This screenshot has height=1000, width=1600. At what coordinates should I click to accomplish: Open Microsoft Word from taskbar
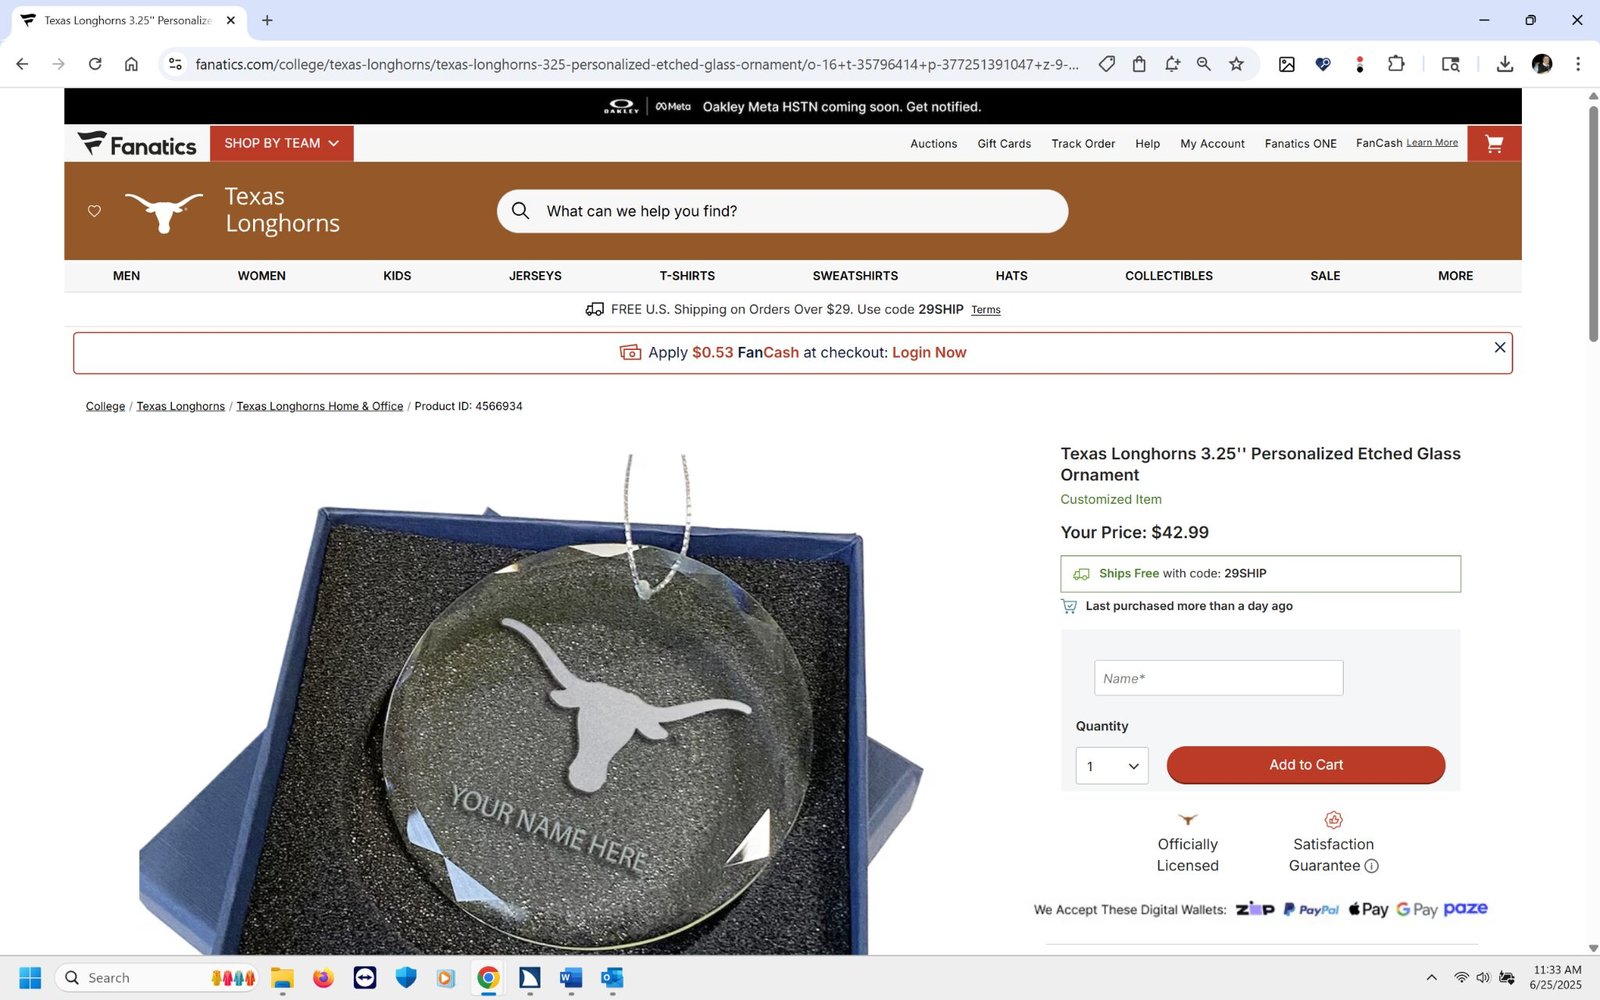pos(571,978)
